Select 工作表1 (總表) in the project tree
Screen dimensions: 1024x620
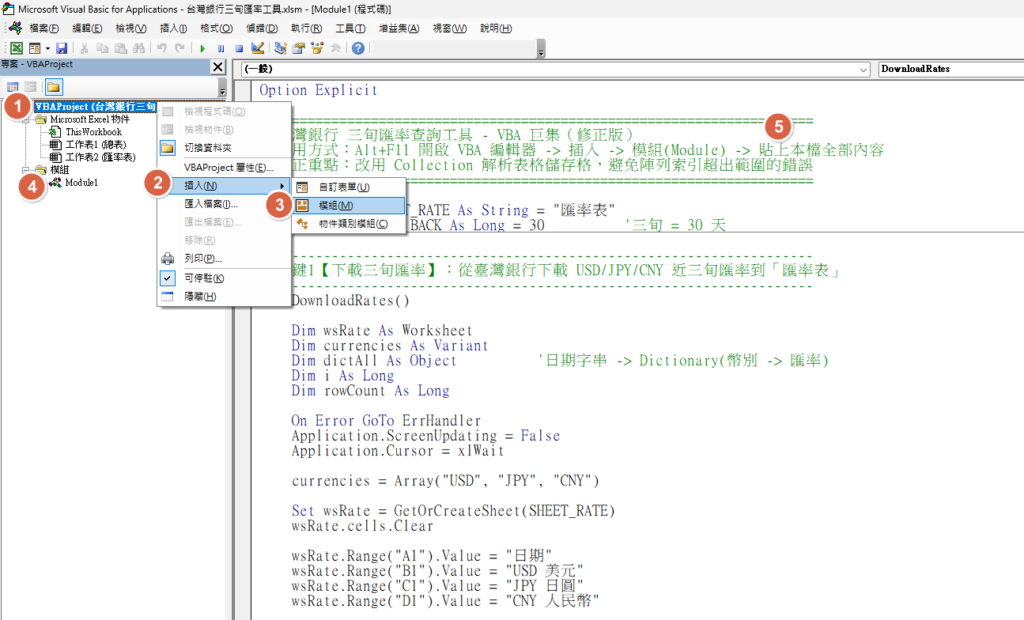[x=96, y=144]
